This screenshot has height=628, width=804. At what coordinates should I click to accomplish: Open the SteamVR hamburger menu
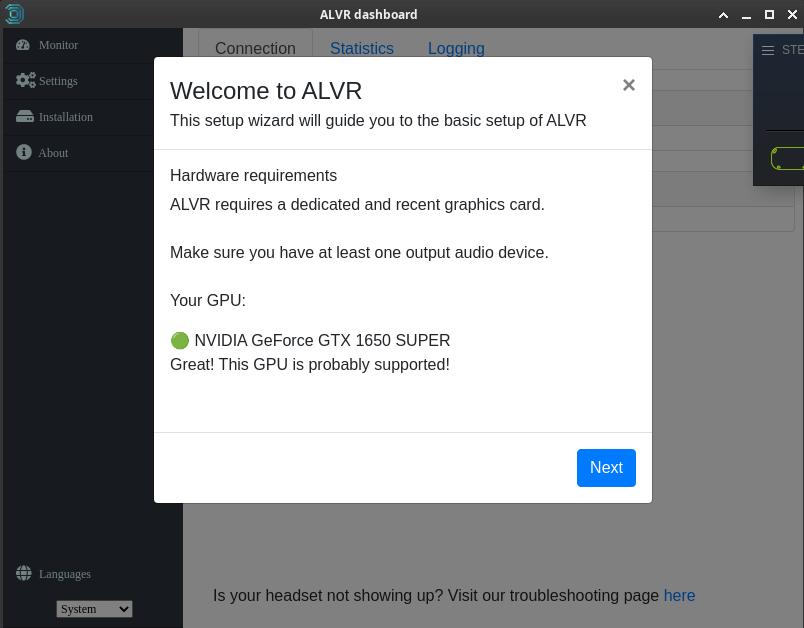click(769, 50)
